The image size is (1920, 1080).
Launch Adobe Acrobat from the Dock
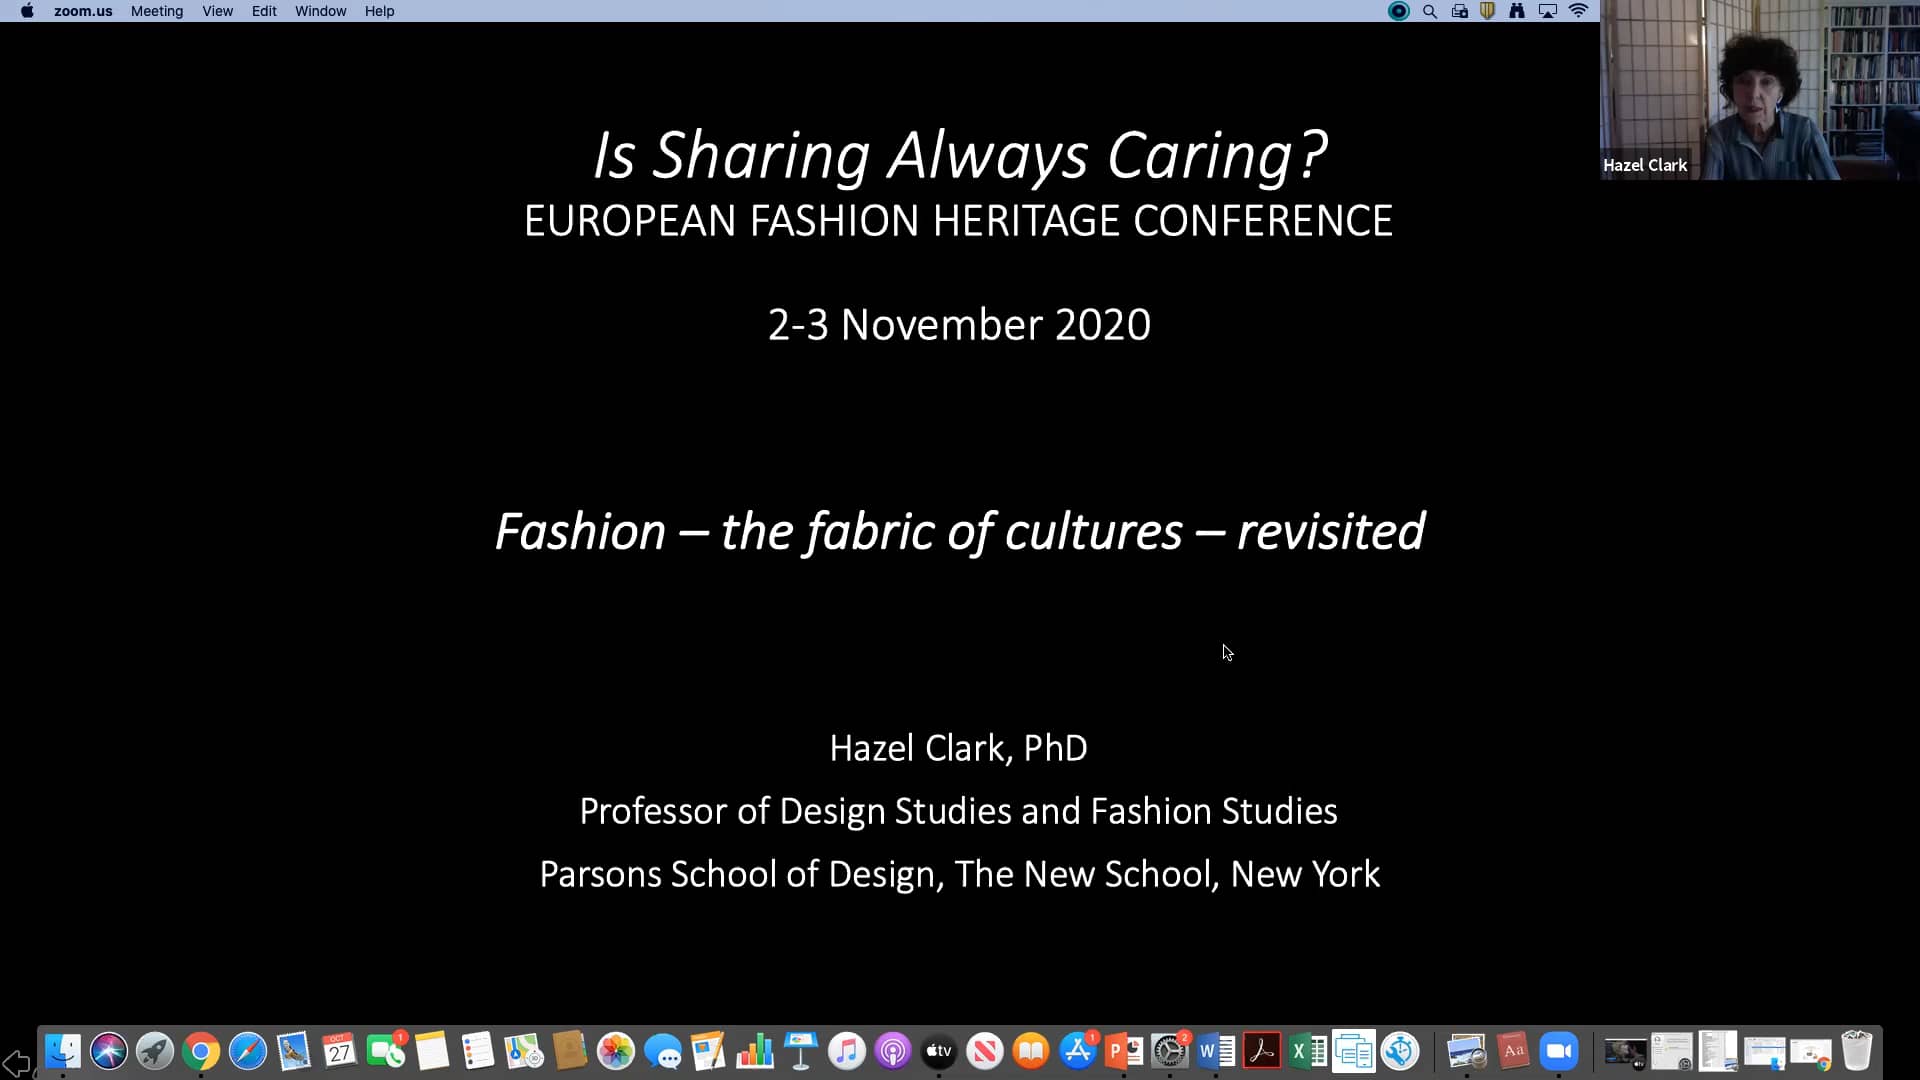(x=1262, y=1051)
